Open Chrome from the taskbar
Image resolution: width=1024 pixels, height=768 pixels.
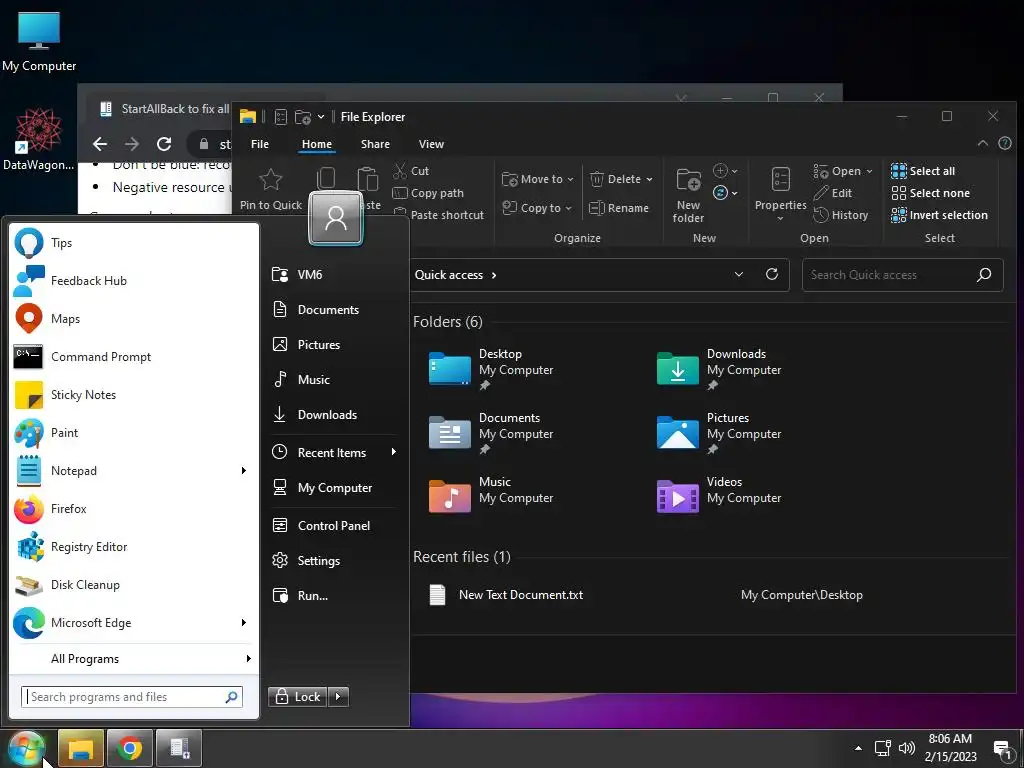[x=130, y=748]
